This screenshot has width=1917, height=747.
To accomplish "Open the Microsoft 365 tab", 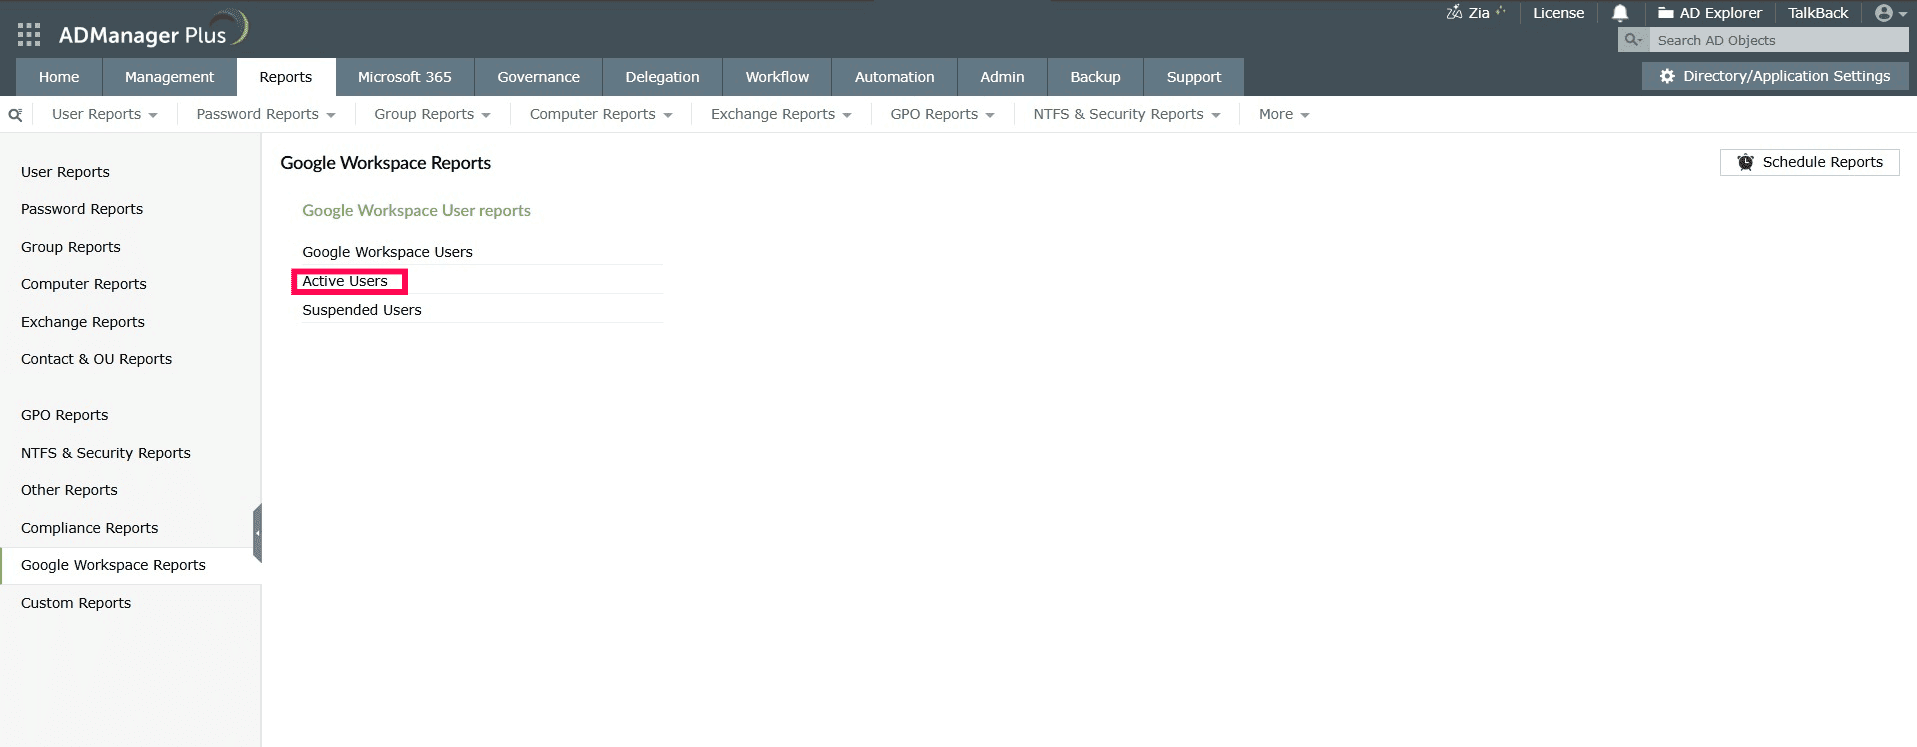I will tap(405, 77).
